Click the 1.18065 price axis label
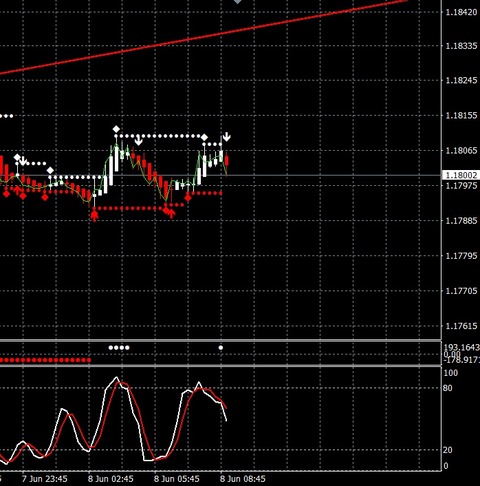This screenshot has height=486, width=480. pos(461,150)
